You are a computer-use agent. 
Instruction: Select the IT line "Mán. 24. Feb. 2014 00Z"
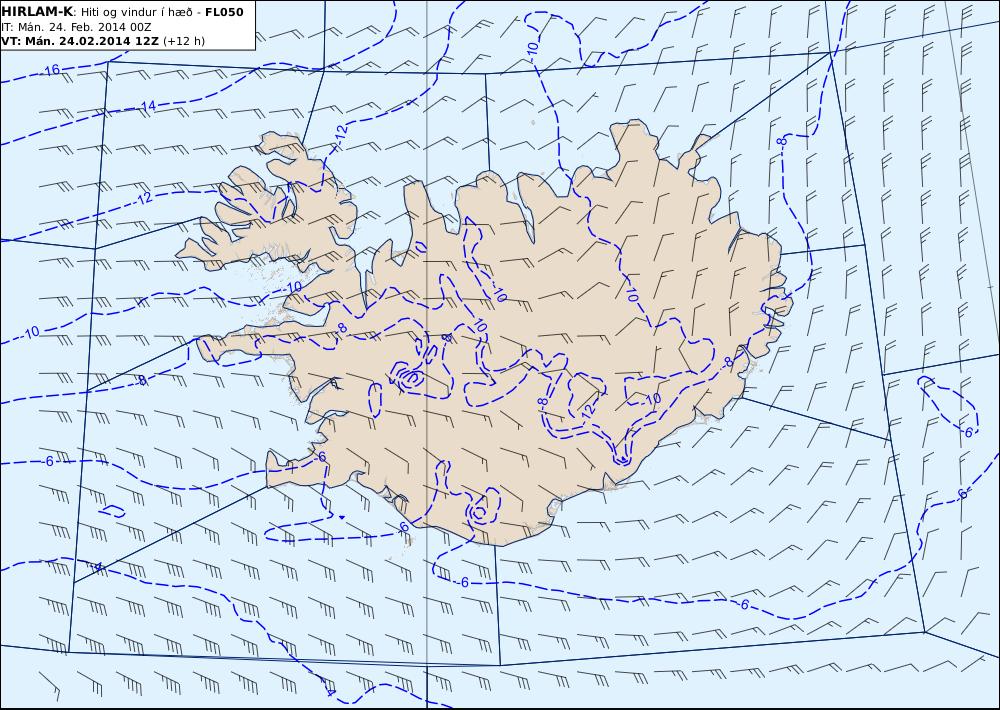(84, 27)
